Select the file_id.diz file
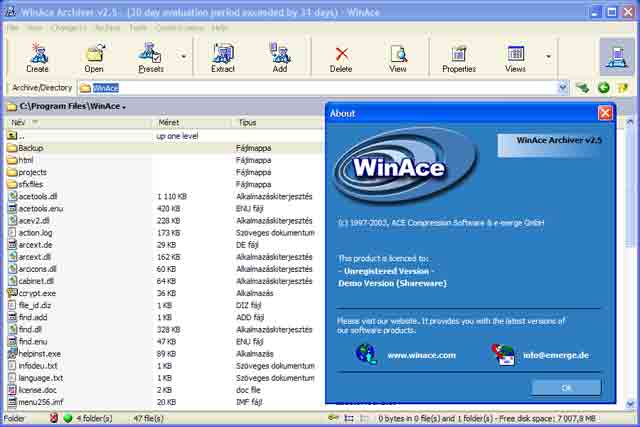640x427 pixels. [x=164, y=305]
